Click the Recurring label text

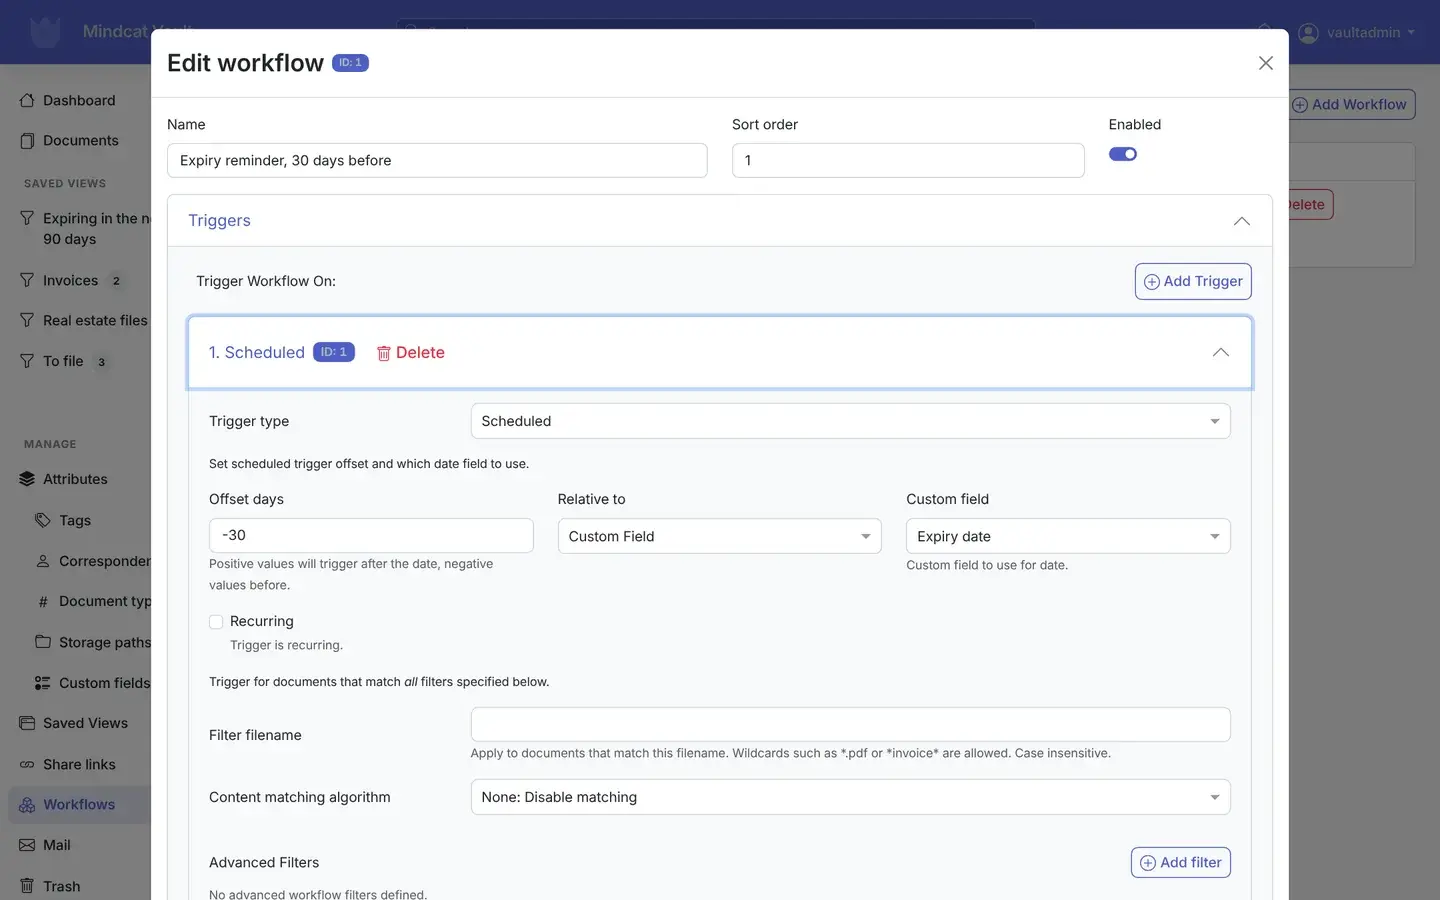(262, 621)
